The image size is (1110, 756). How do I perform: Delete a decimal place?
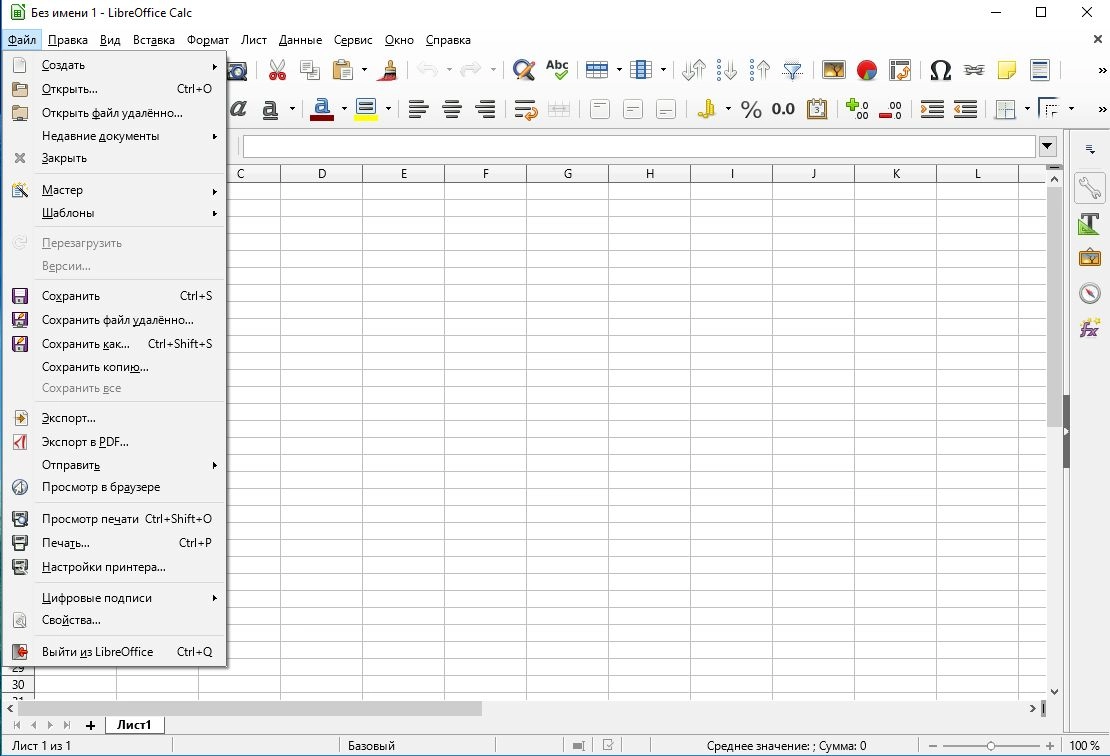pyautogui.click(x=891, y=108)
